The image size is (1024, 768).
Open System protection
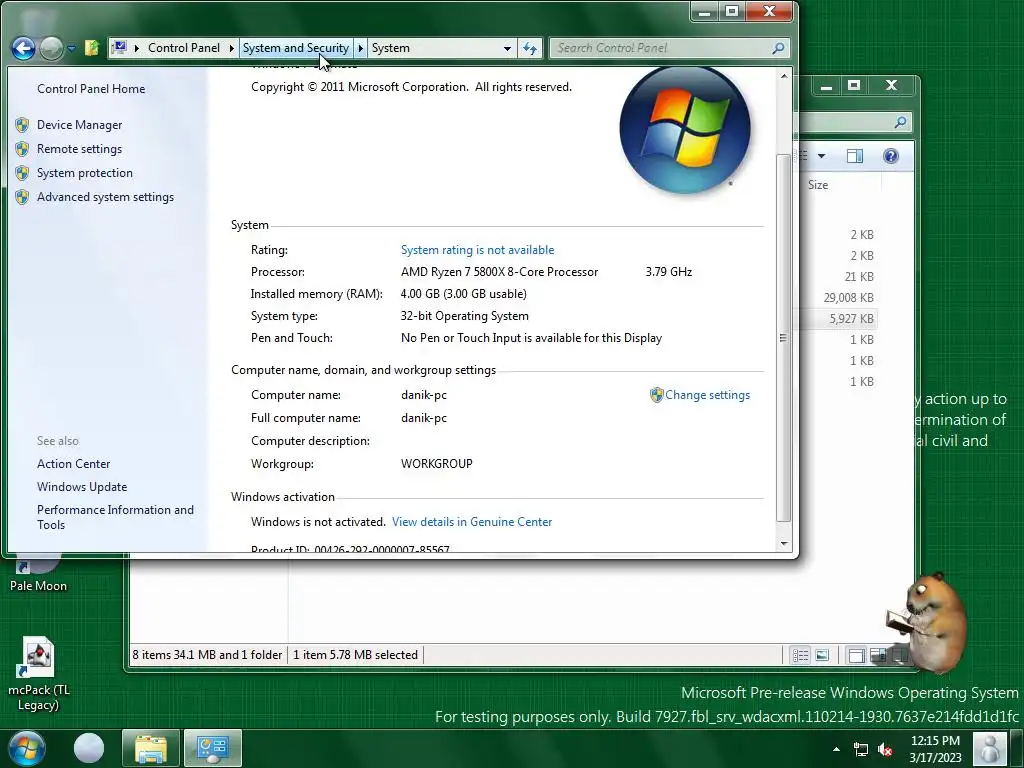[84, 173]
